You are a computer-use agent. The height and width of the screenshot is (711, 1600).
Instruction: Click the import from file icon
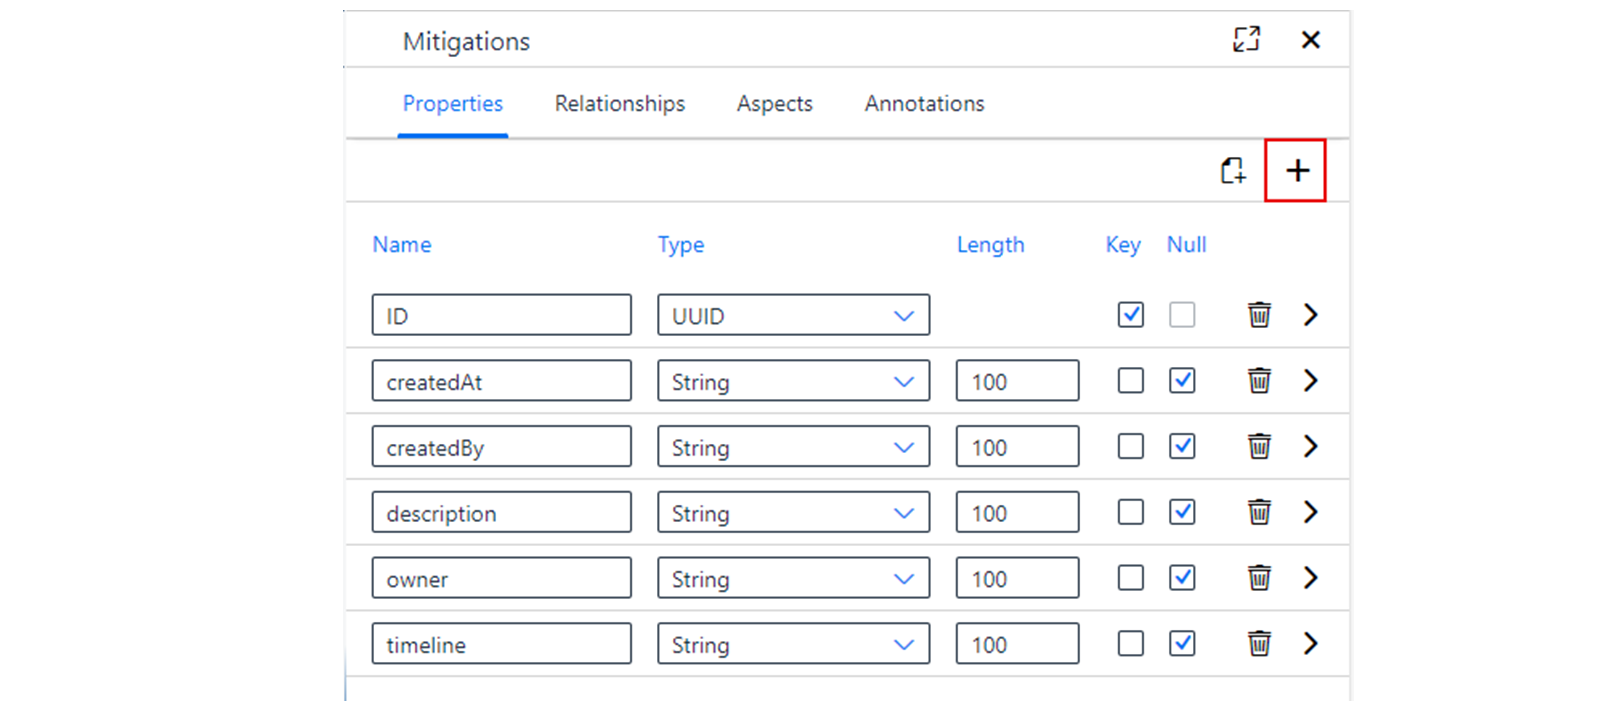(x=1233, y=171)
